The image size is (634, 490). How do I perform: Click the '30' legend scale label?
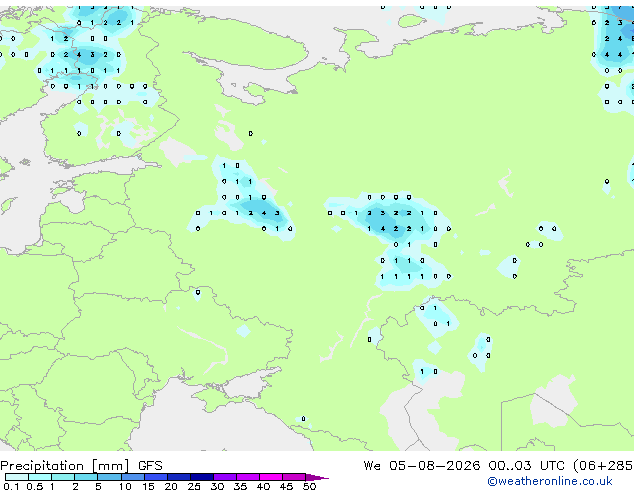tap(218, 486)
